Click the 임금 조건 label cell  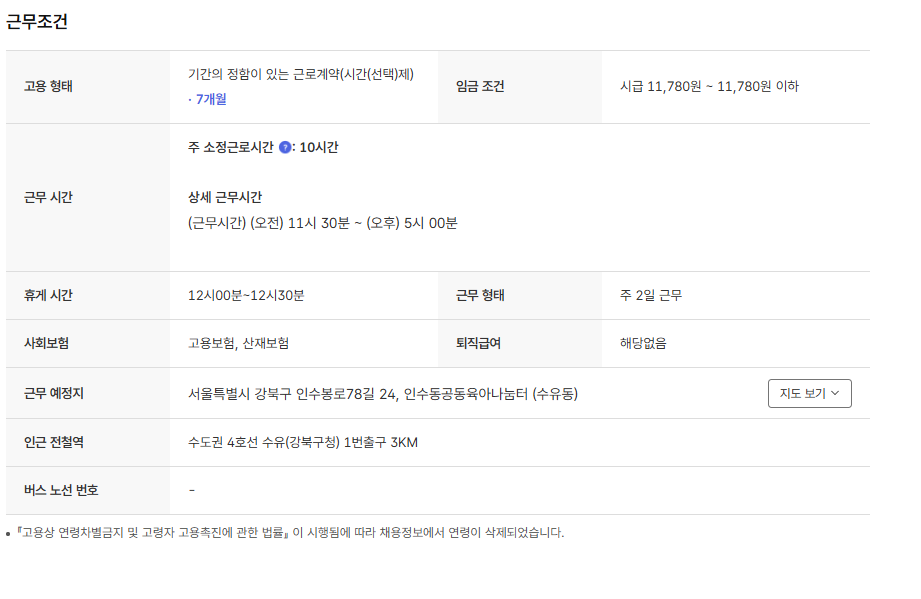(480, 87)
